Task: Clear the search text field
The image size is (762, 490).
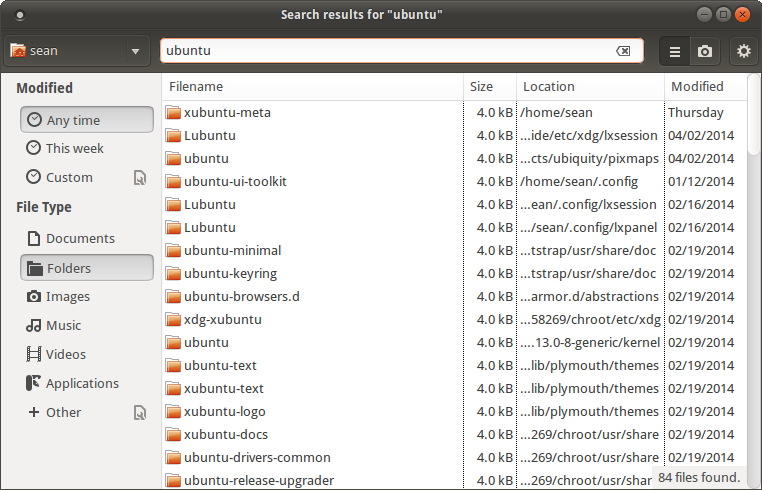Action: coord(622,51)
